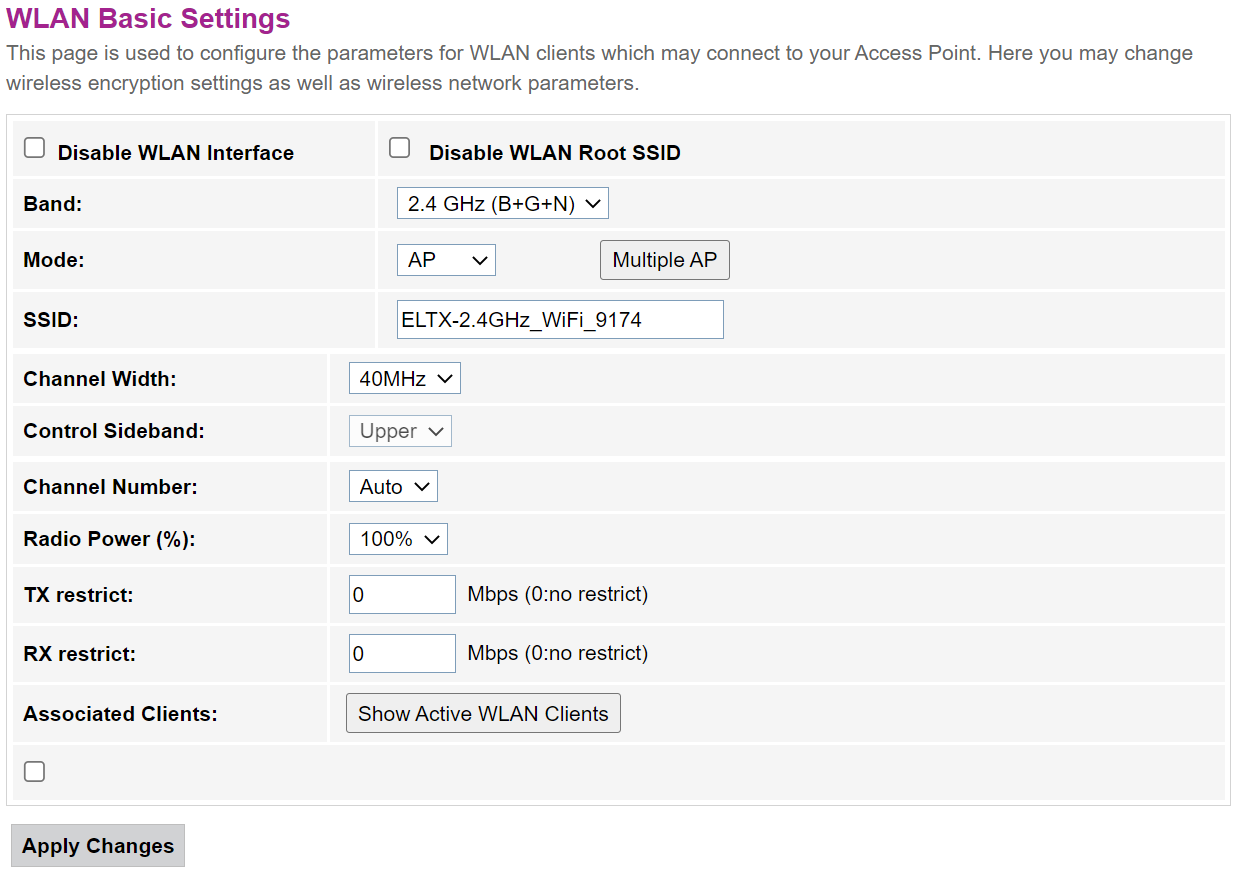The image size is (1253, 879).
Task: Click the TX restrict input box
Action: tap(402, 595)
